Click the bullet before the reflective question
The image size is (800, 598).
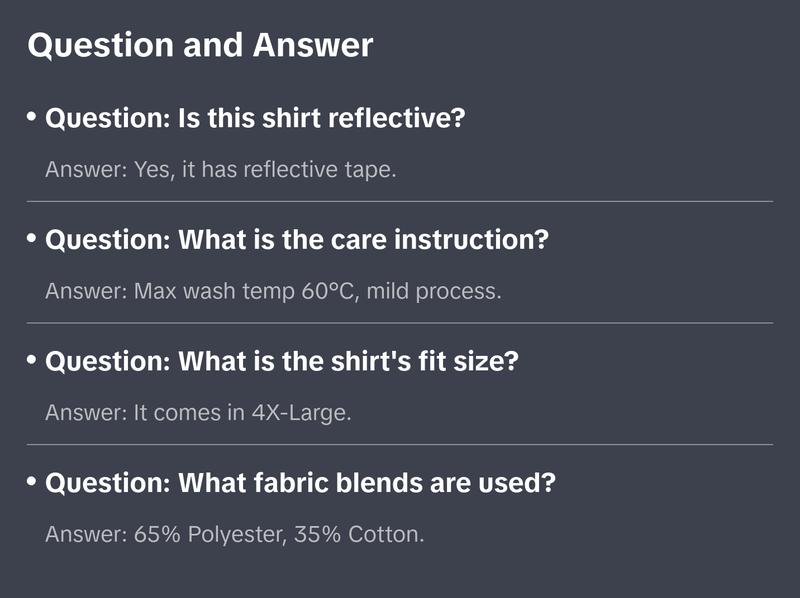[x=32, y=117]
